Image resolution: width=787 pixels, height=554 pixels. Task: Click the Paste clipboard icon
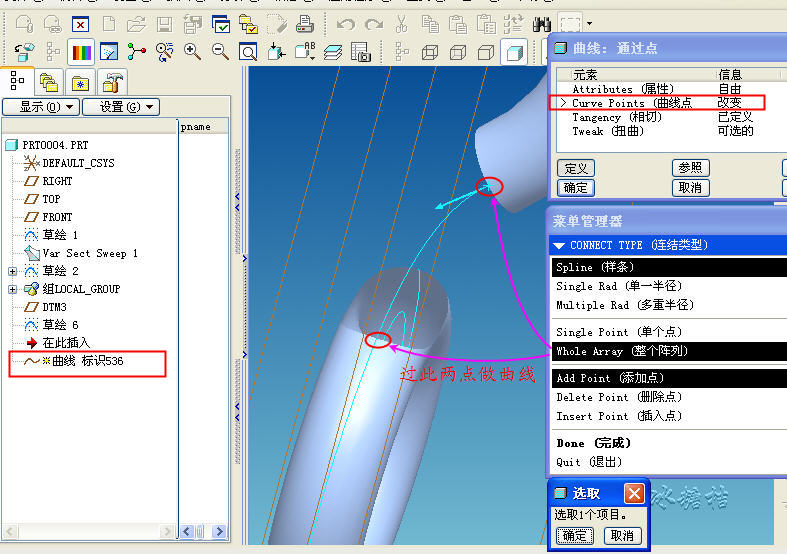457,24
